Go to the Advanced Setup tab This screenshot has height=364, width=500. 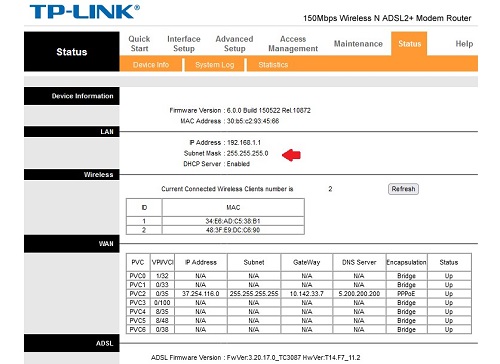234,44
